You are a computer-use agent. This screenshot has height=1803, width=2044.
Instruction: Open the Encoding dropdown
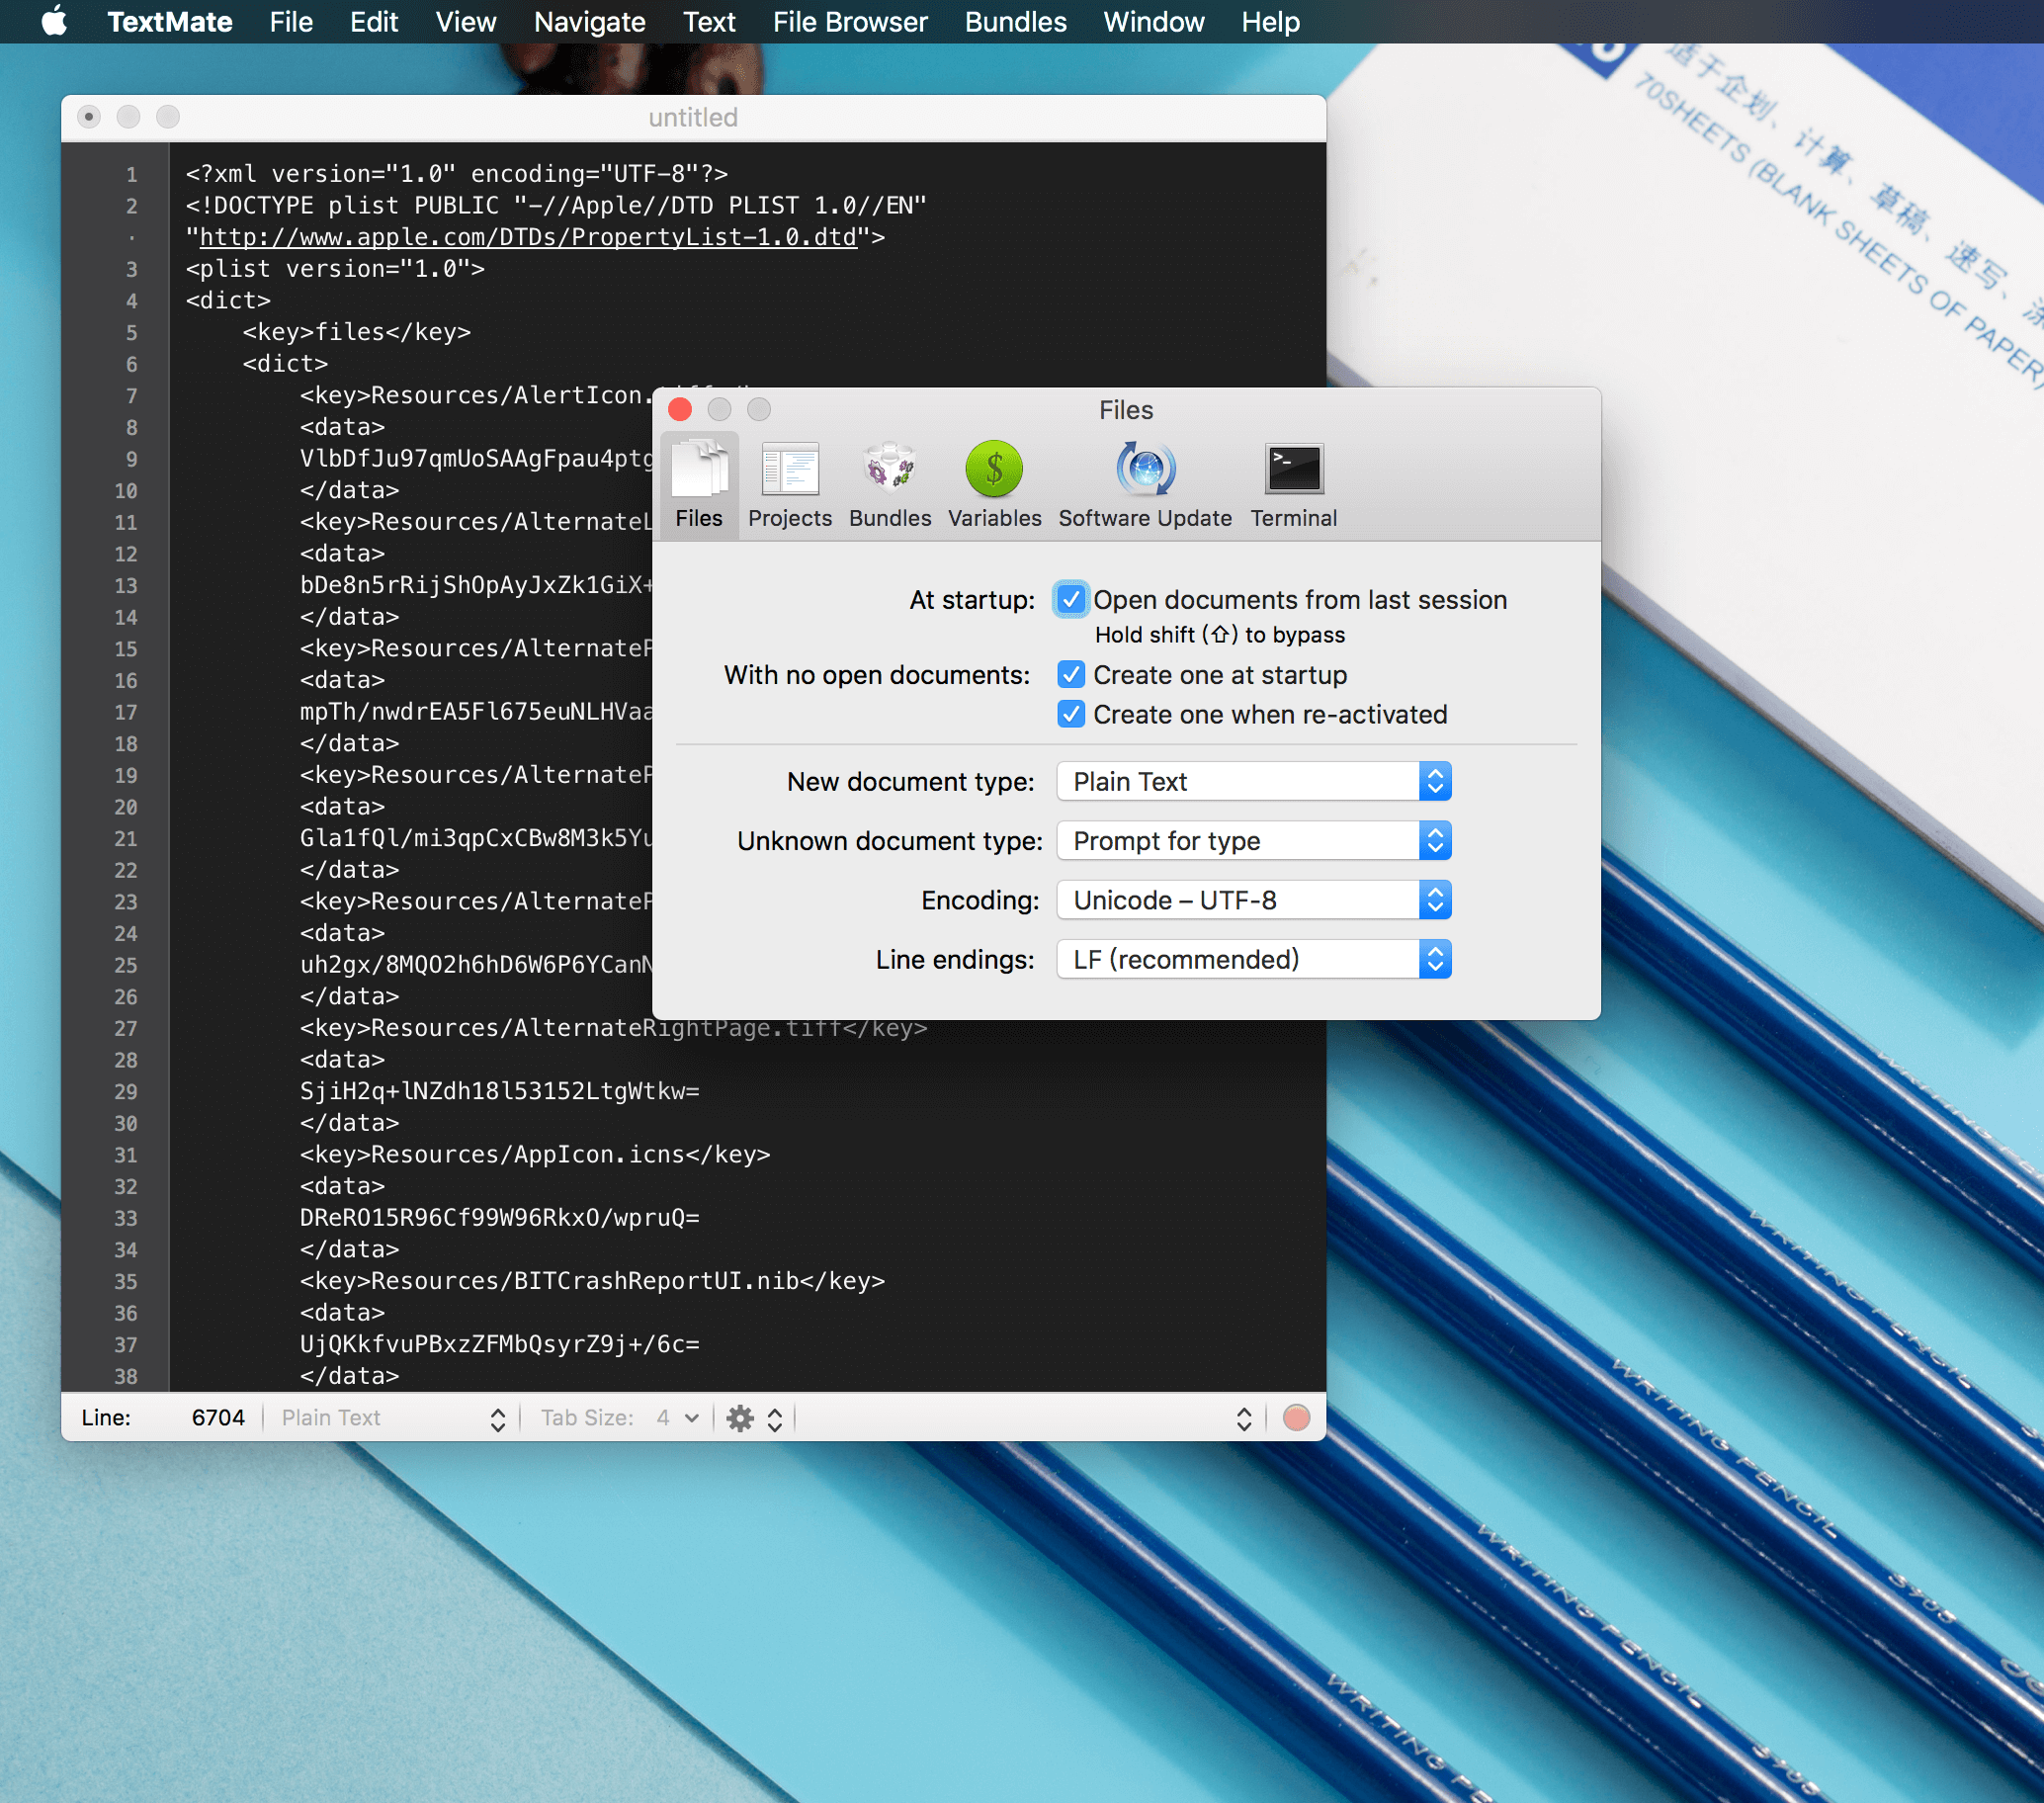click(x=1254, y=900)
